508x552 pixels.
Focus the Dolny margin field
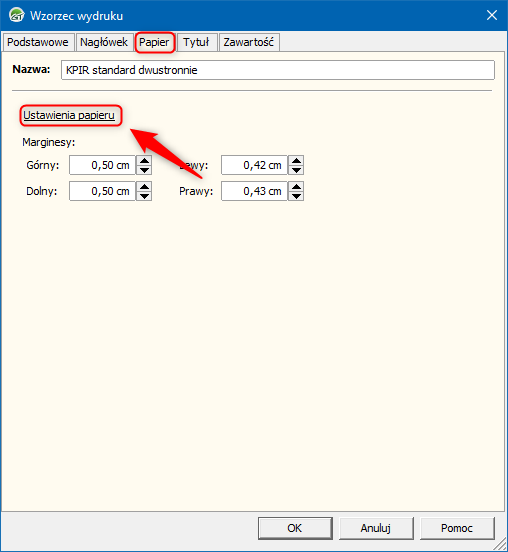coord(102,191)
